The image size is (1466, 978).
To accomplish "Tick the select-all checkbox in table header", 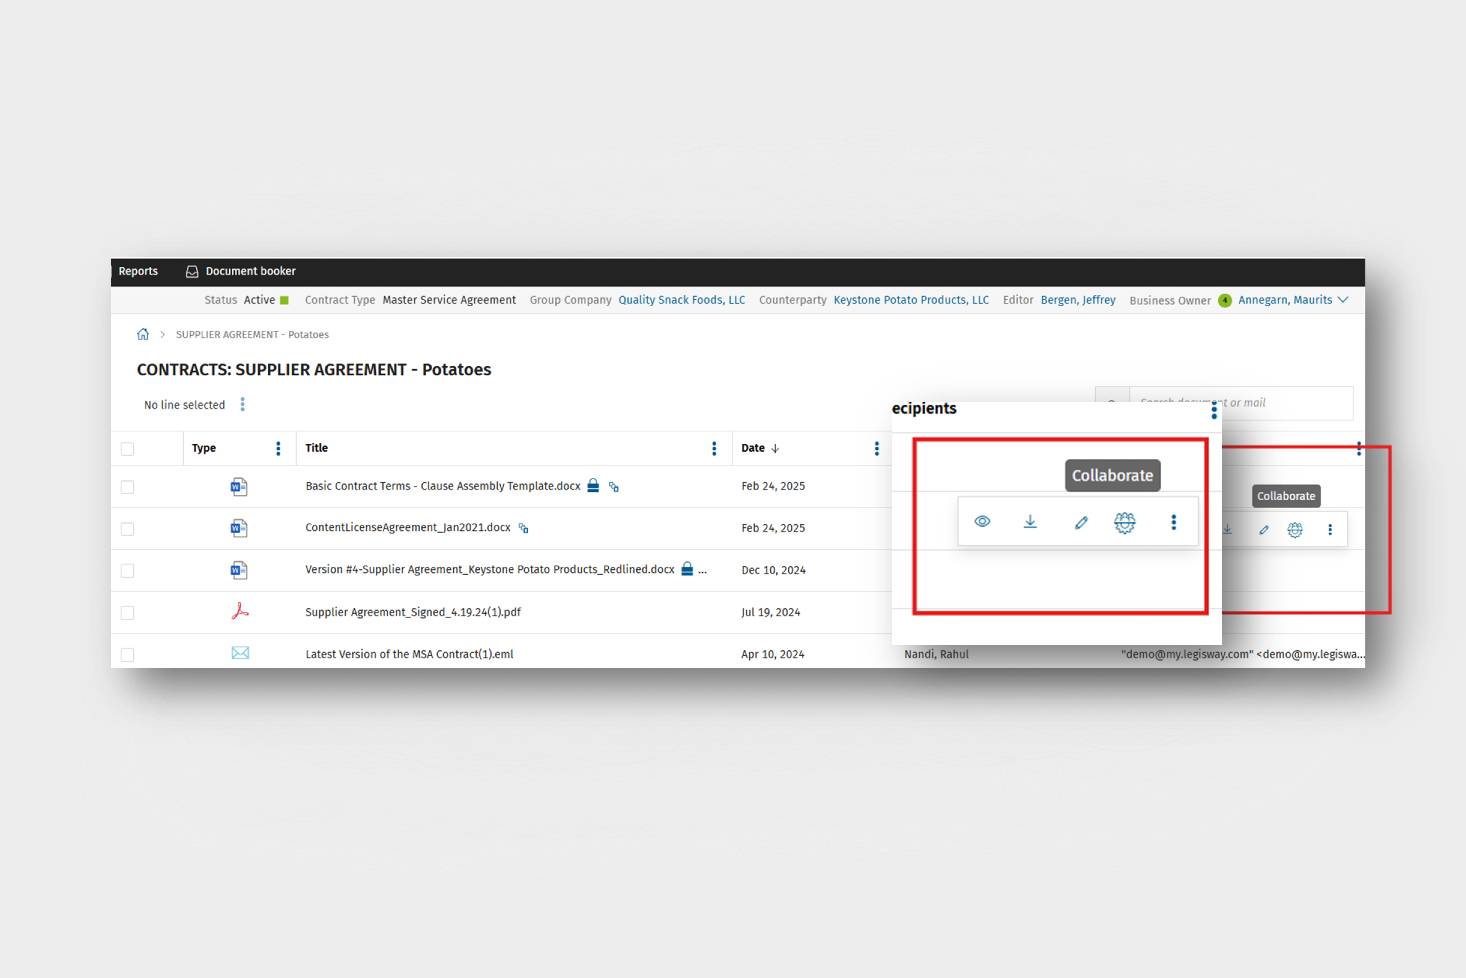I will point(127,449).
